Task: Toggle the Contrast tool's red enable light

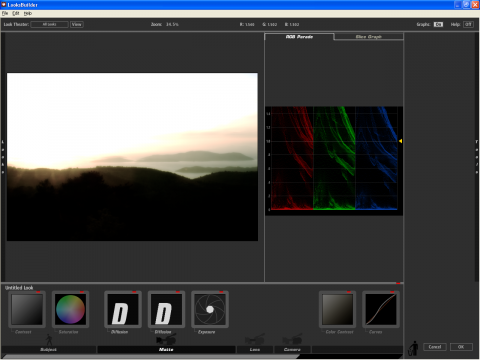Action: pyautogui.click(x=38, y=292)
